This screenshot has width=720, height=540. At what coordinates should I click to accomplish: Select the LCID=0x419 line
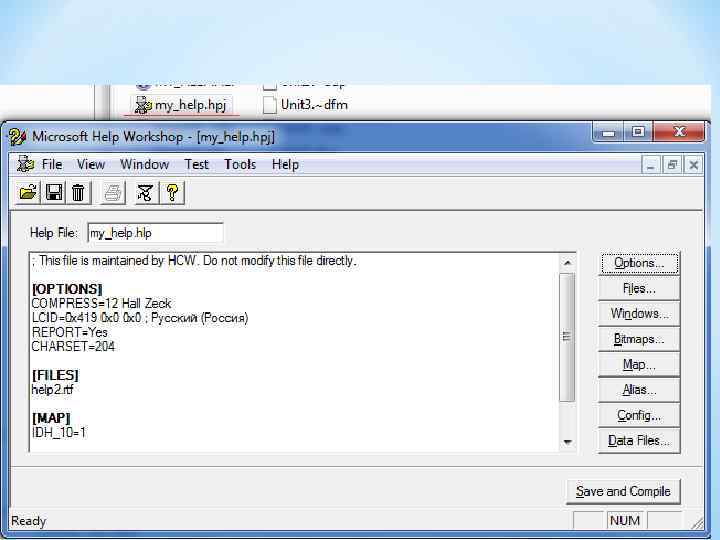(x=140, y=318)
